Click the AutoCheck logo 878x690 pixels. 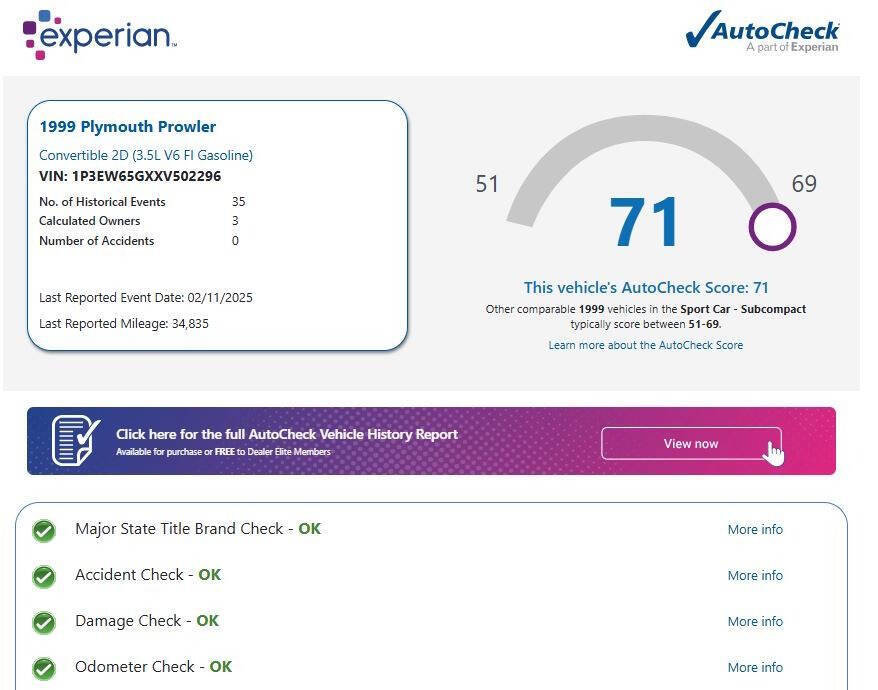(762, 33)
